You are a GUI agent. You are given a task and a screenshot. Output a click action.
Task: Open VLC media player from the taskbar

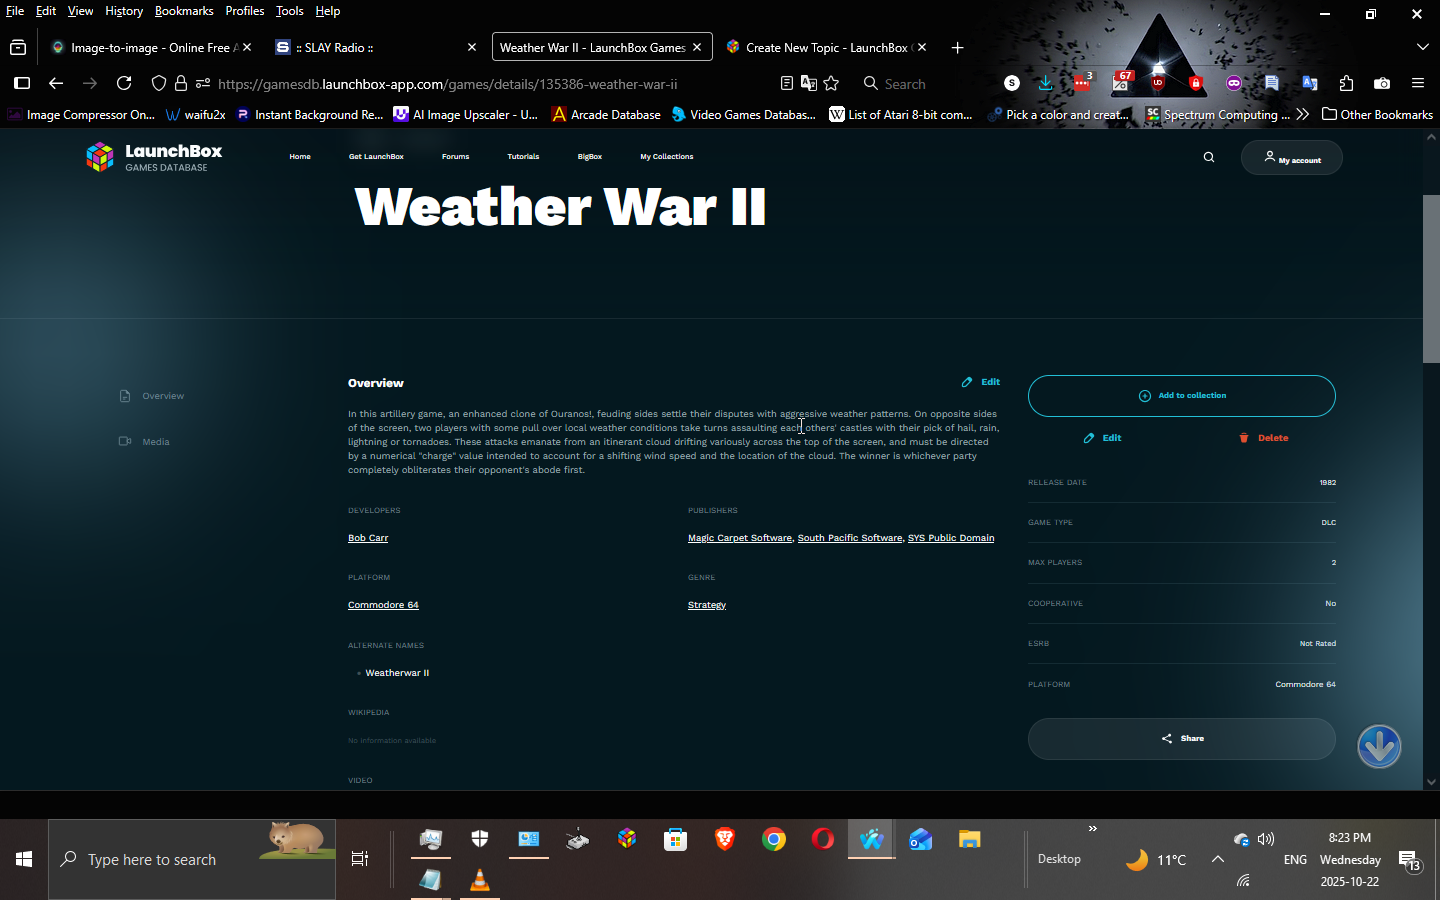coord(480,880)
